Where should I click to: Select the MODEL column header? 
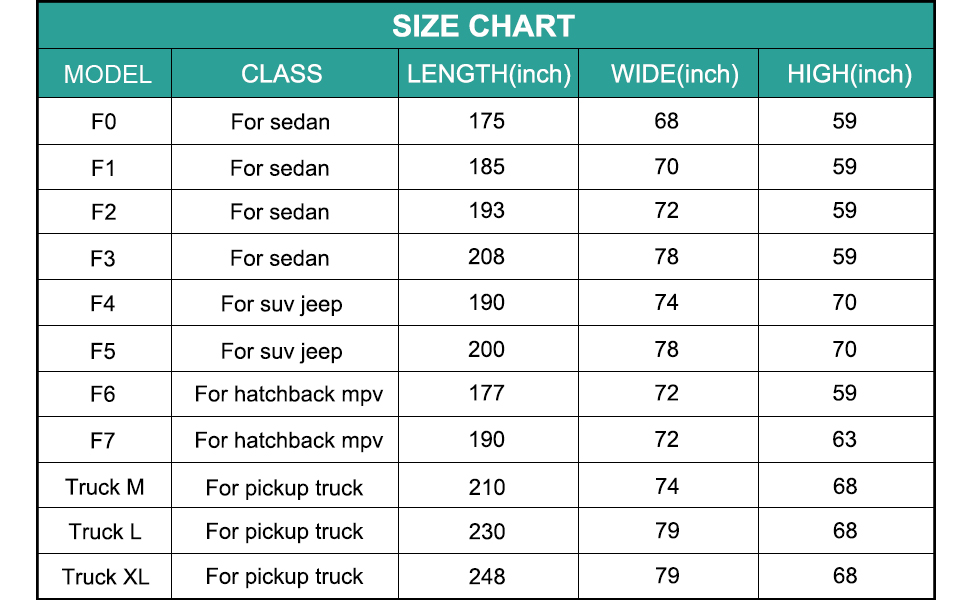tap(107, 74)
